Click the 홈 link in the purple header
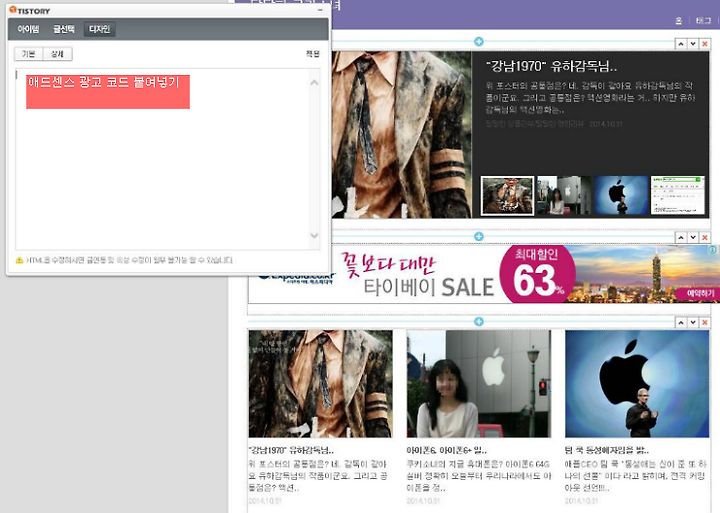720x513 pixels. (x=679, y=21)
